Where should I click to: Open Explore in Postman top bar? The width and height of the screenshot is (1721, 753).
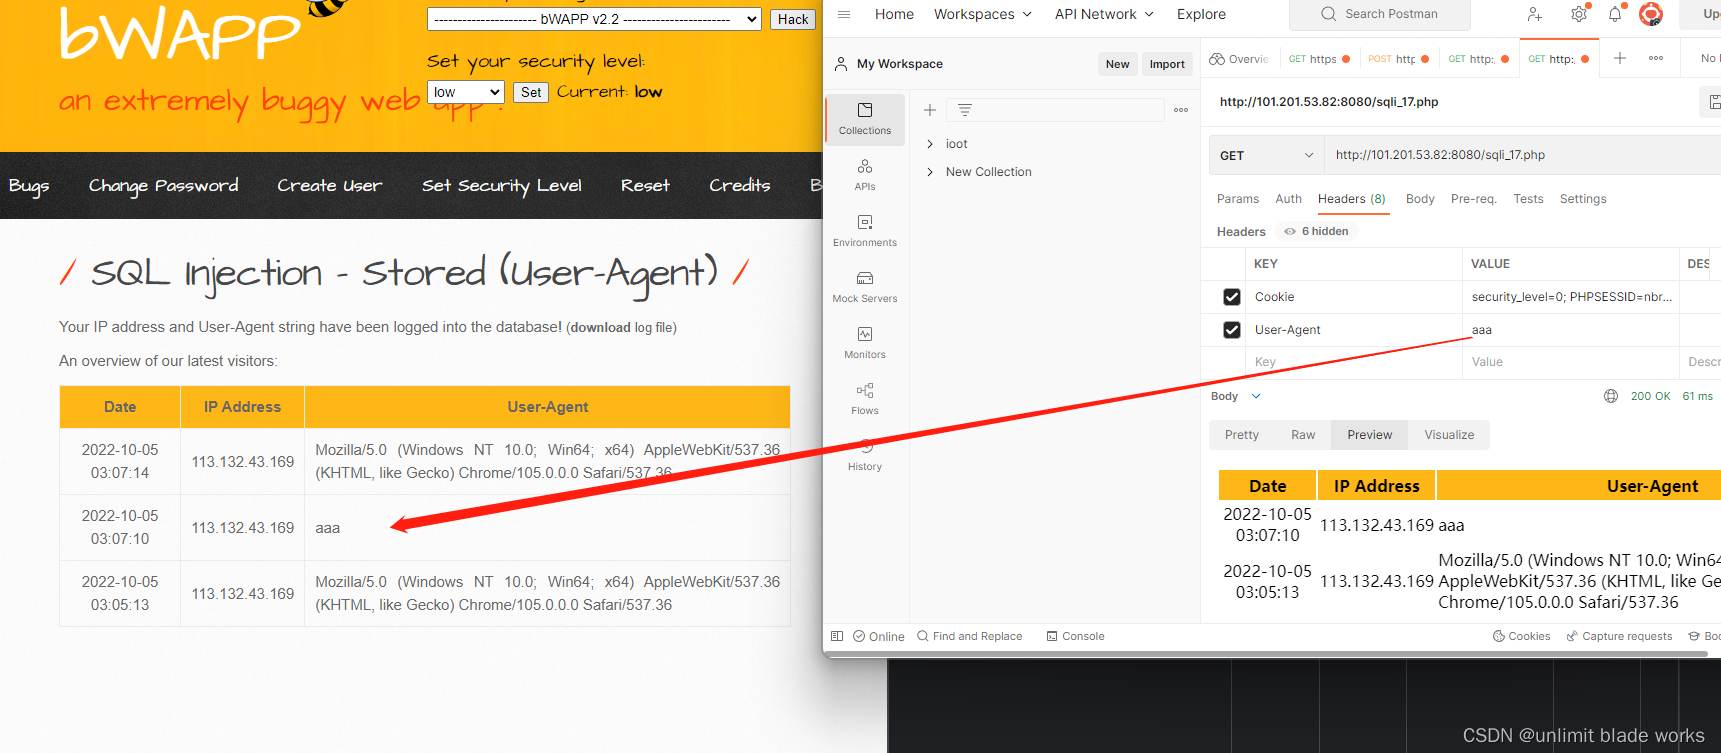(x=1201, y=14)
